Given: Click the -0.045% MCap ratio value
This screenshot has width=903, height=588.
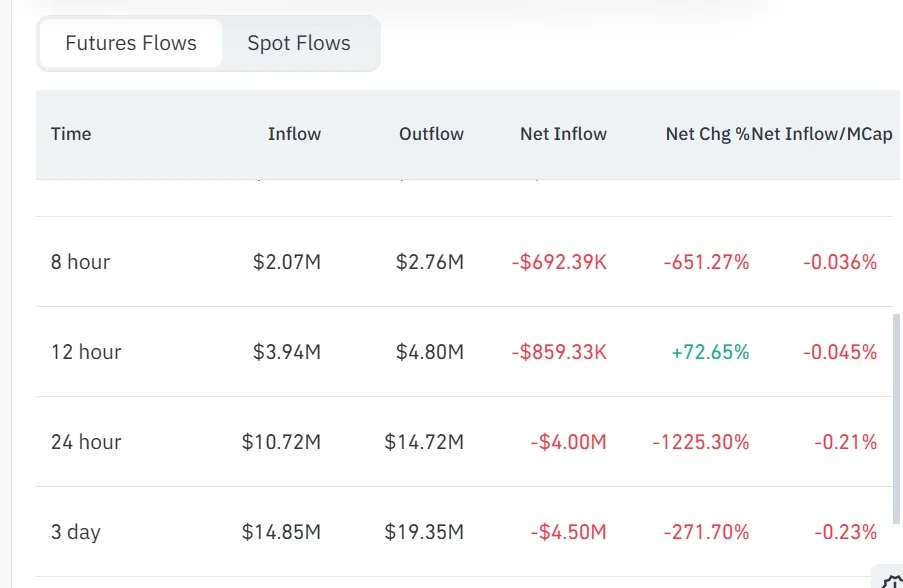Looking at the screenshot, I should click(840, 352).
